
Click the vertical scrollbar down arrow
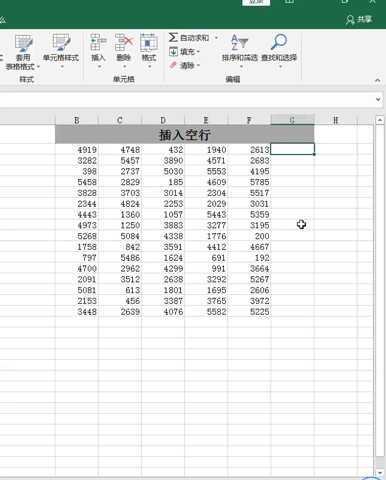[380, 472]
